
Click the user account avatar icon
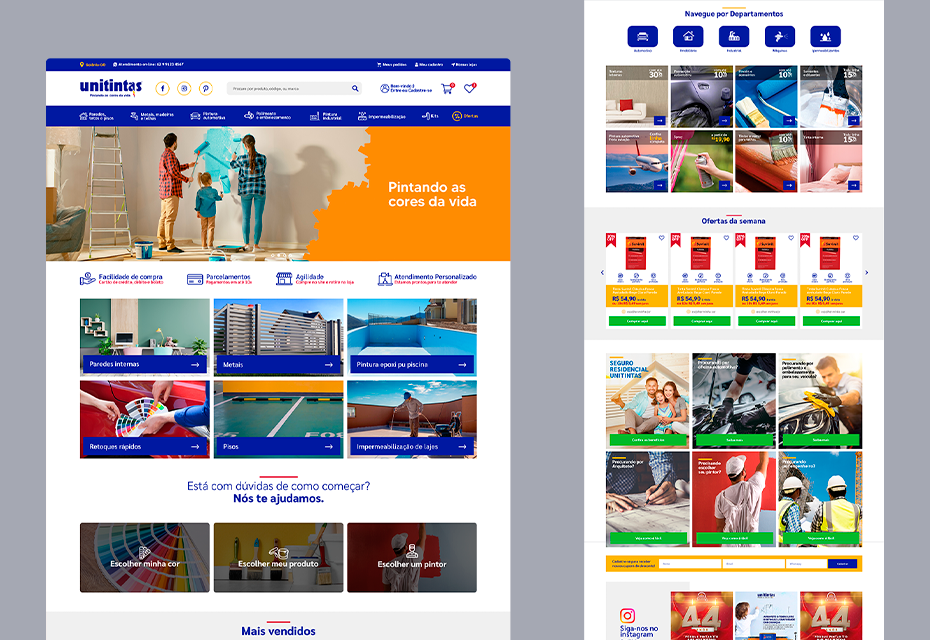click(384, 88)
